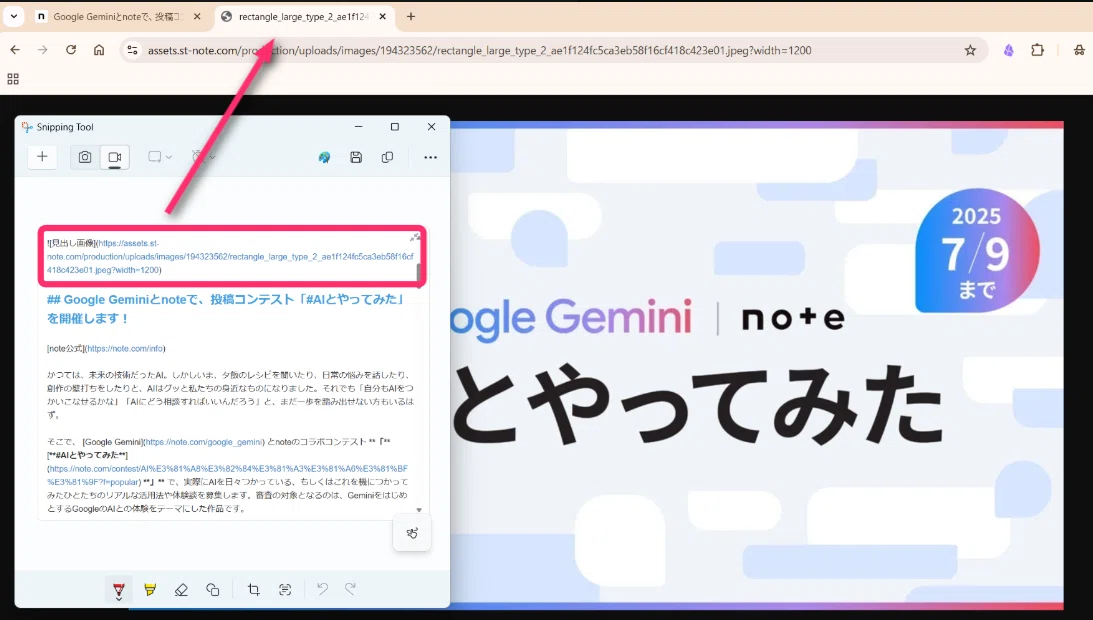Open the snipping shape mode dropdown
The image size is (1093, 620).
pyautogui.click(x=160, y=157)
